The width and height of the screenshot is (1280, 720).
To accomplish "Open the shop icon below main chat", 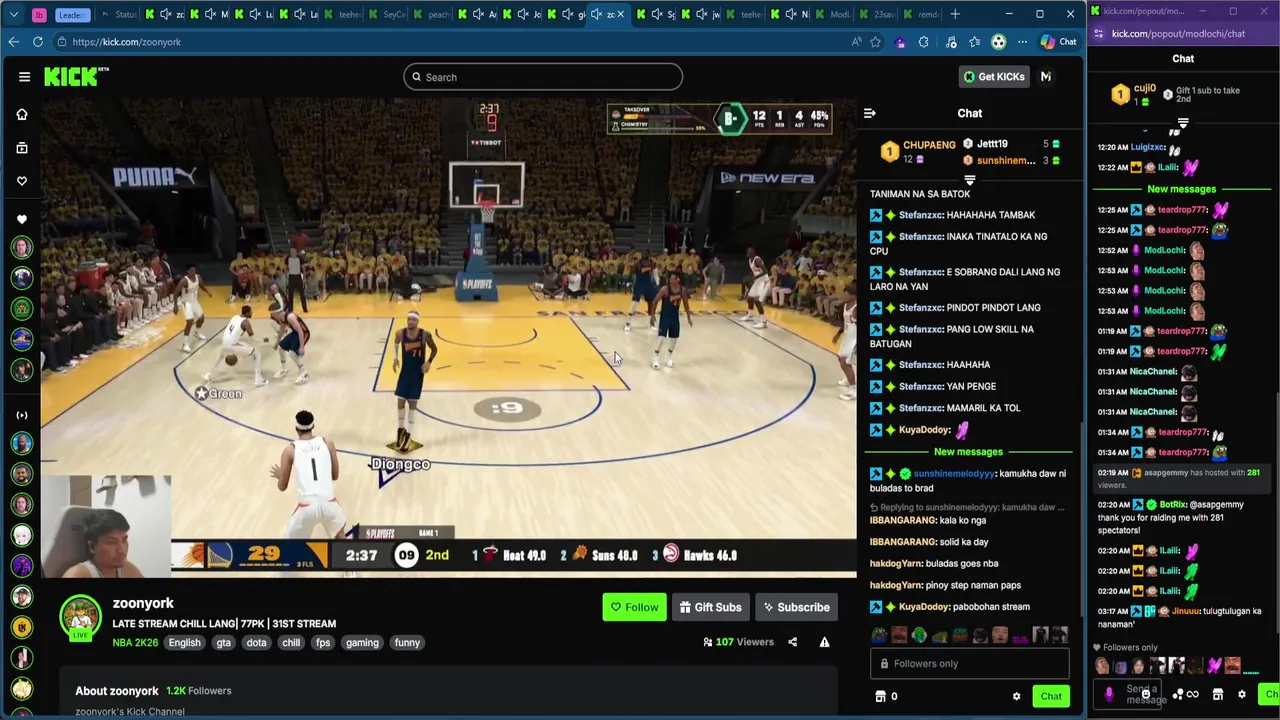I will 880,697.
